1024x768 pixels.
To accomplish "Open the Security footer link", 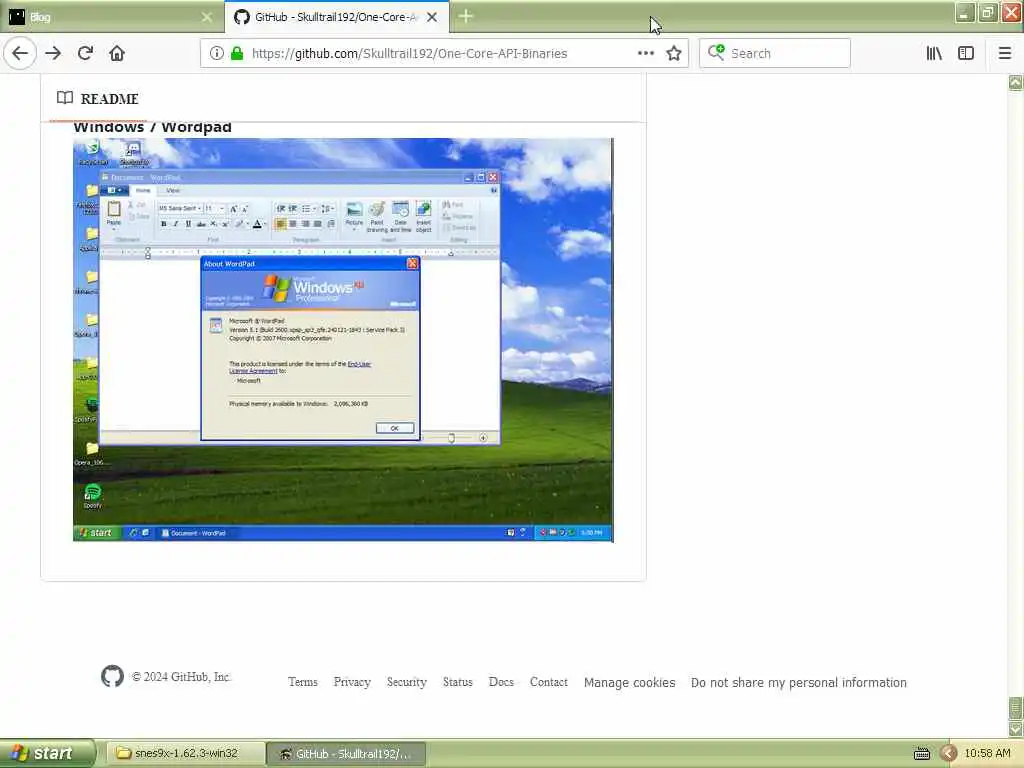I will pyautogui.click(x=407, y=682).
